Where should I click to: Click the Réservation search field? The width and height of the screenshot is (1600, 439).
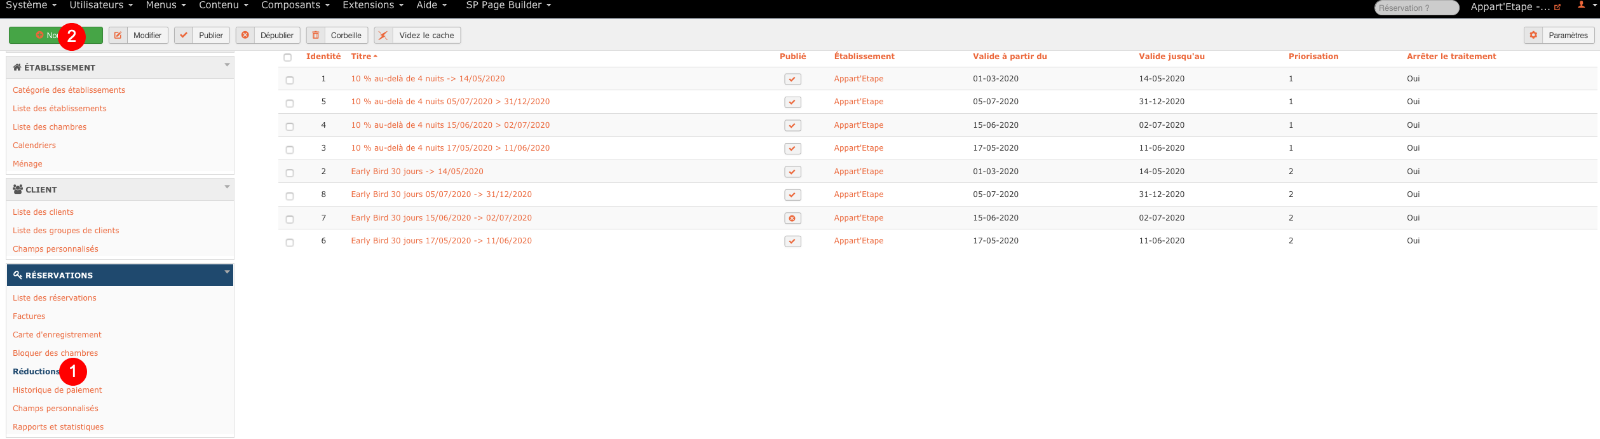click(1415, 8)
